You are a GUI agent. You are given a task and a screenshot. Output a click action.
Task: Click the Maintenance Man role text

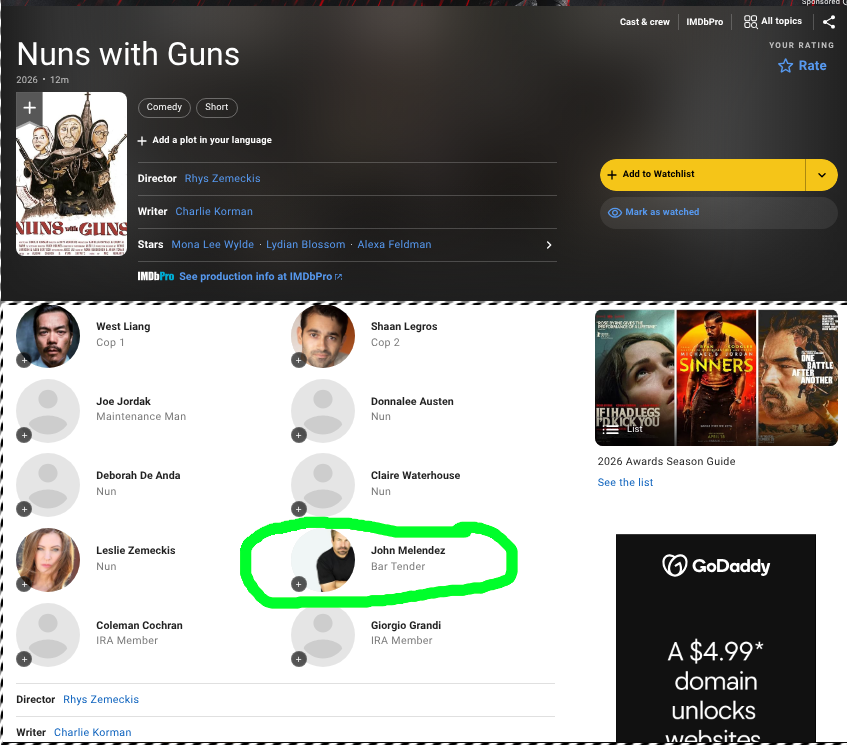(x=141, y=417)
